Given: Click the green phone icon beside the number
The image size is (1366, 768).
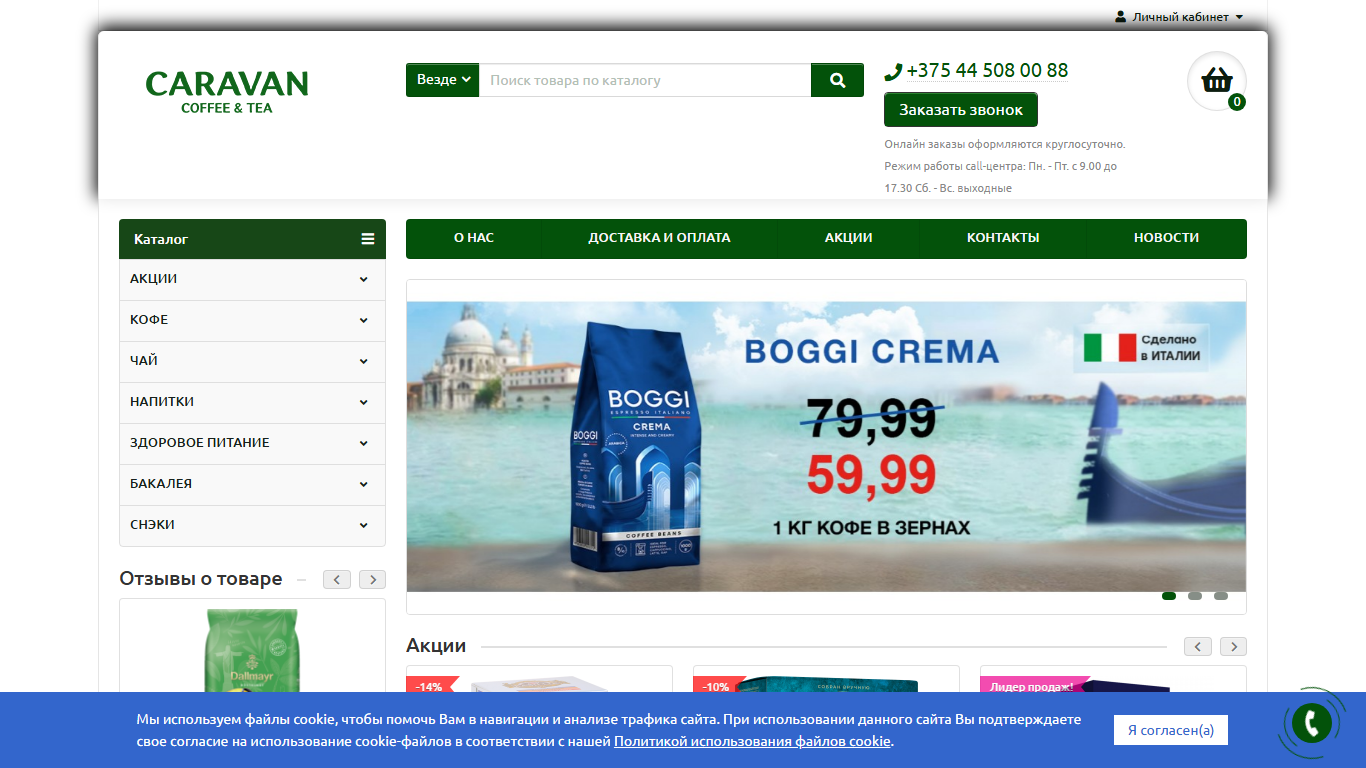Looking at the screenshot, I should tap(893, 72).
